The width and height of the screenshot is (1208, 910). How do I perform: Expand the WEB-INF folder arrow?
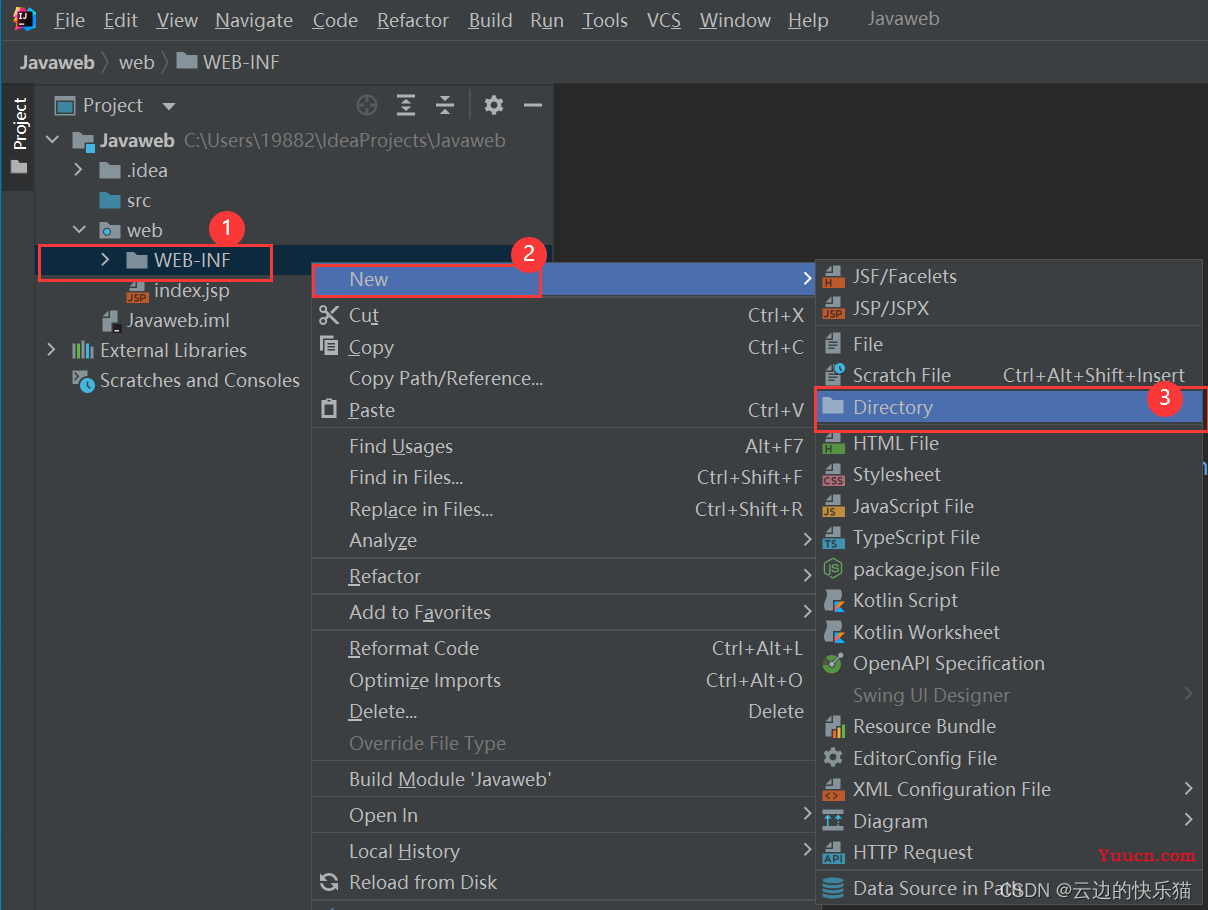pos(105,260)
